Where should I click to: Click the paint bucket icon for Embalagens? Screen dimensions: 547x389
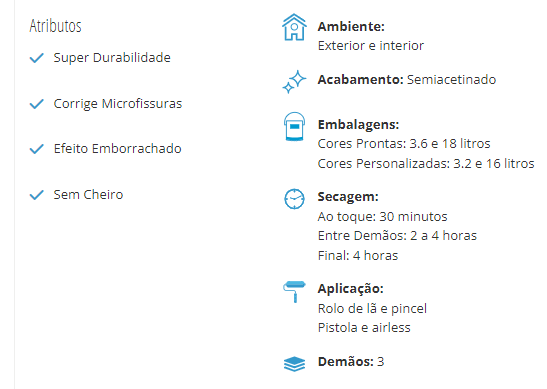(294, 126)
